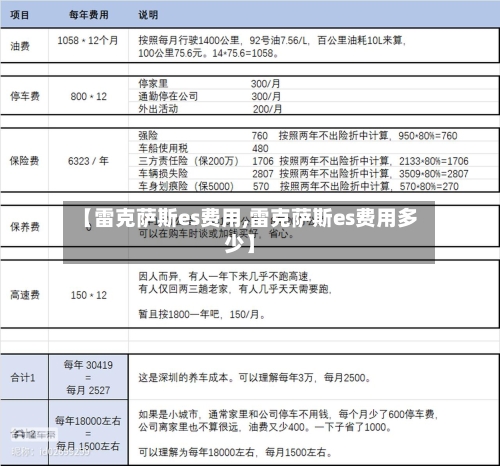This screenshot has width=500, height=466.
Task: Select 车身划痕险（保5000）entry
Action: [x=186, y=186]
